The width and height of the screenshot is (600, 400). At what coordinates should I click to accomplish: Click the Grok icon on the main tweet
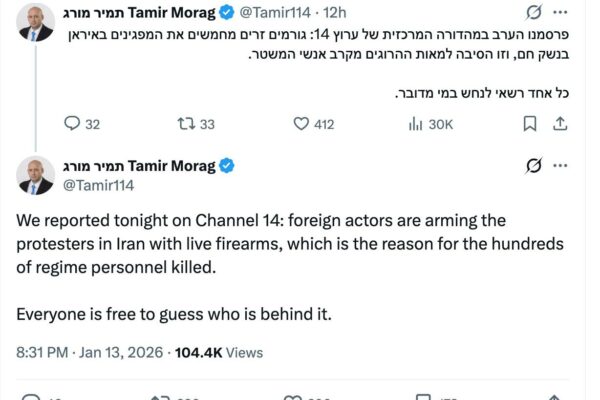click(x=534, y=166)
